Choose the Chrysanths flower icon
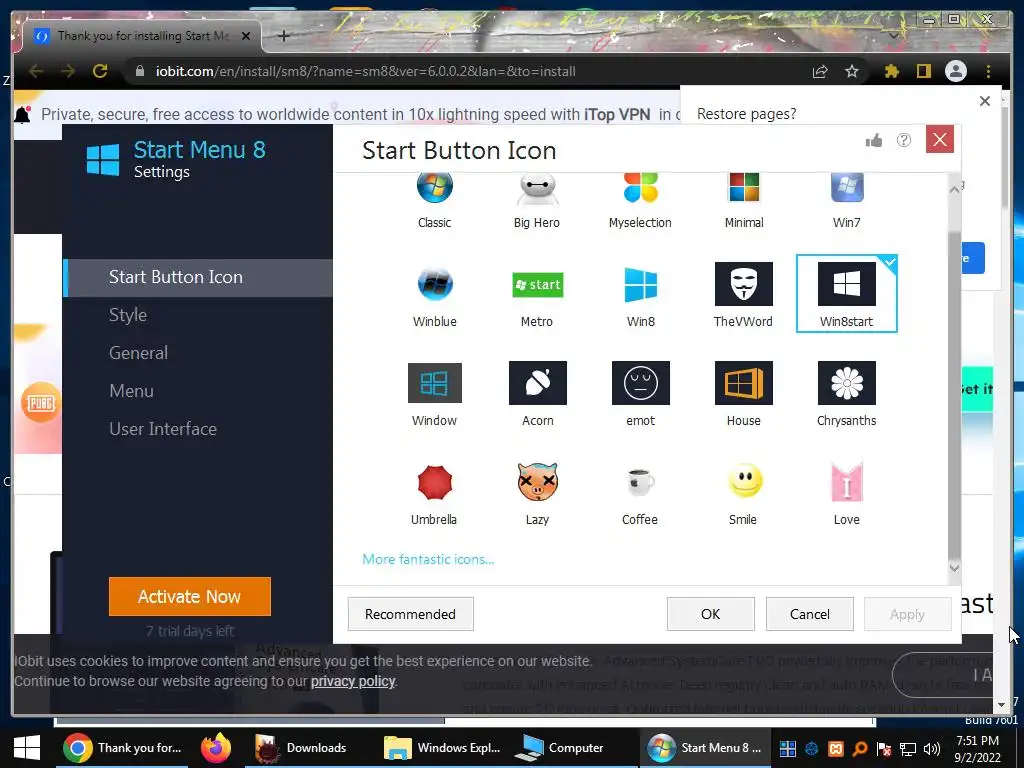The height and width of the screenshot is (768, 1024). [846, 394]
